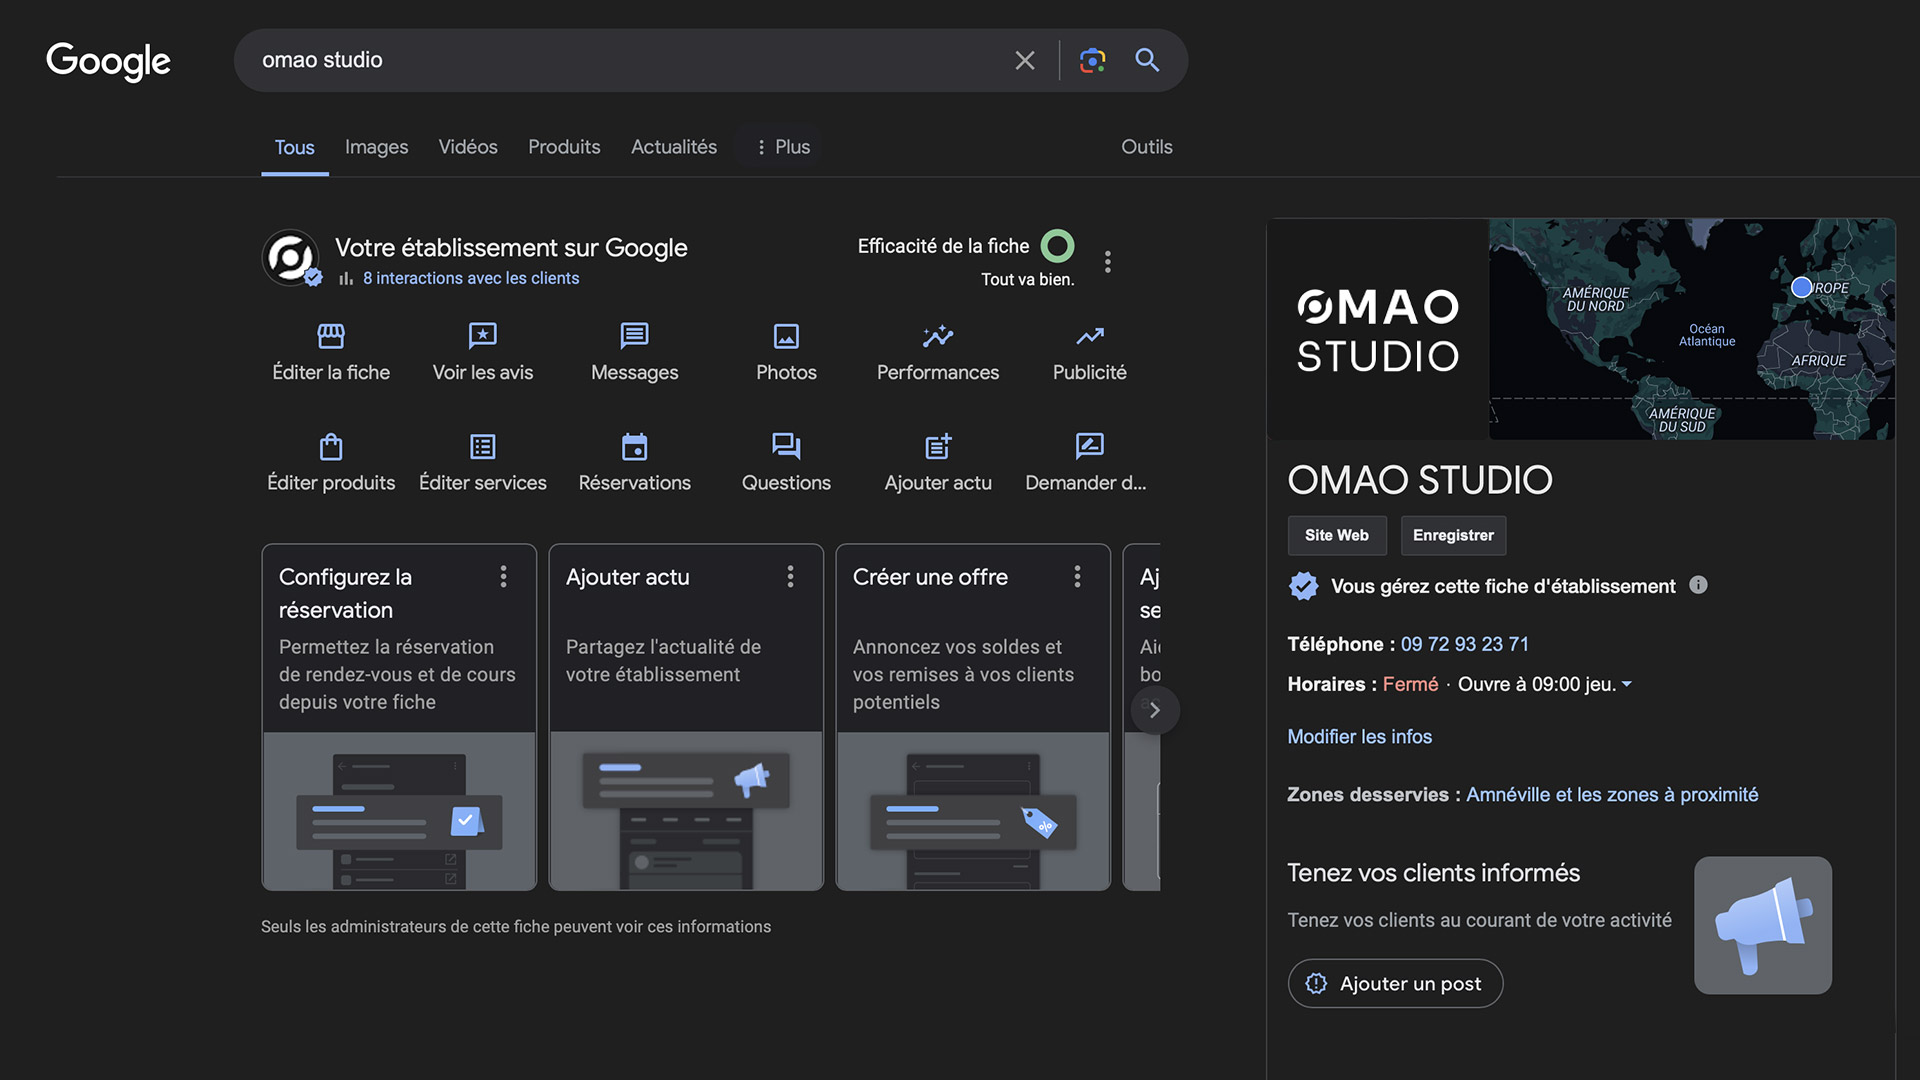
Task: Click the OMAO Studio profile avatar
Action: [x=291, y=258]
